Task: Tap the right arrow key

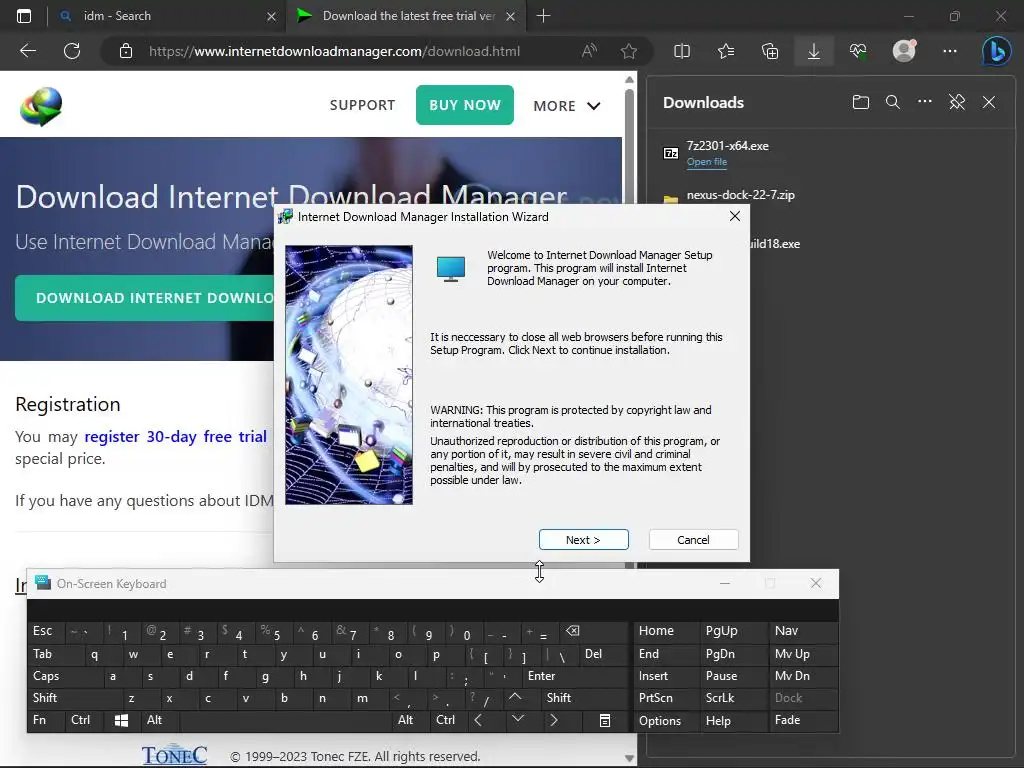Action: 554,720
